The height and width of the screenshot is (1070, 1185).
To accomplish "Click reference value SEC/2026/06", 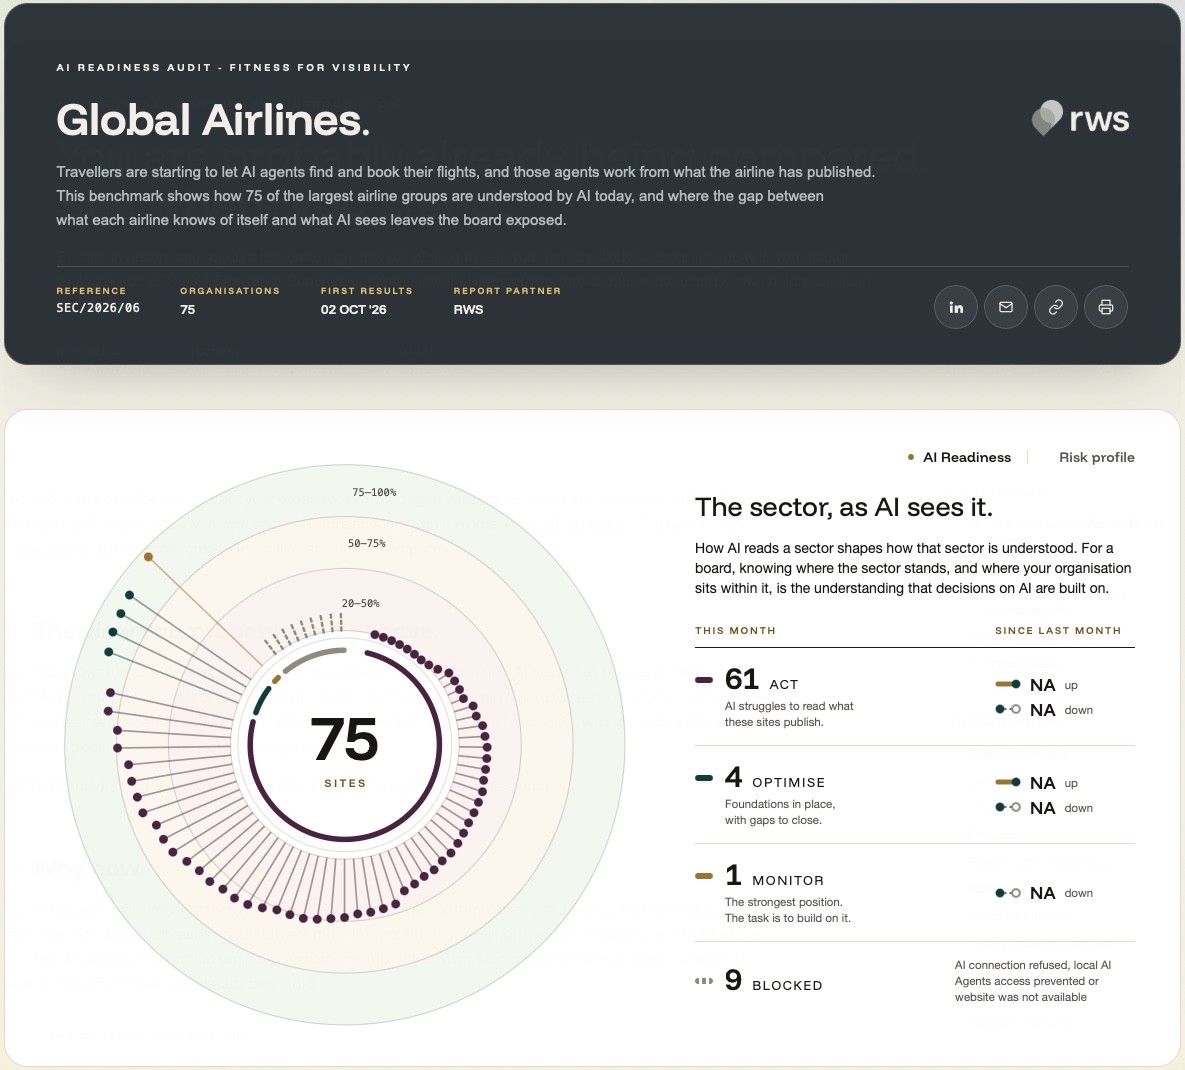I will point(97,308).
